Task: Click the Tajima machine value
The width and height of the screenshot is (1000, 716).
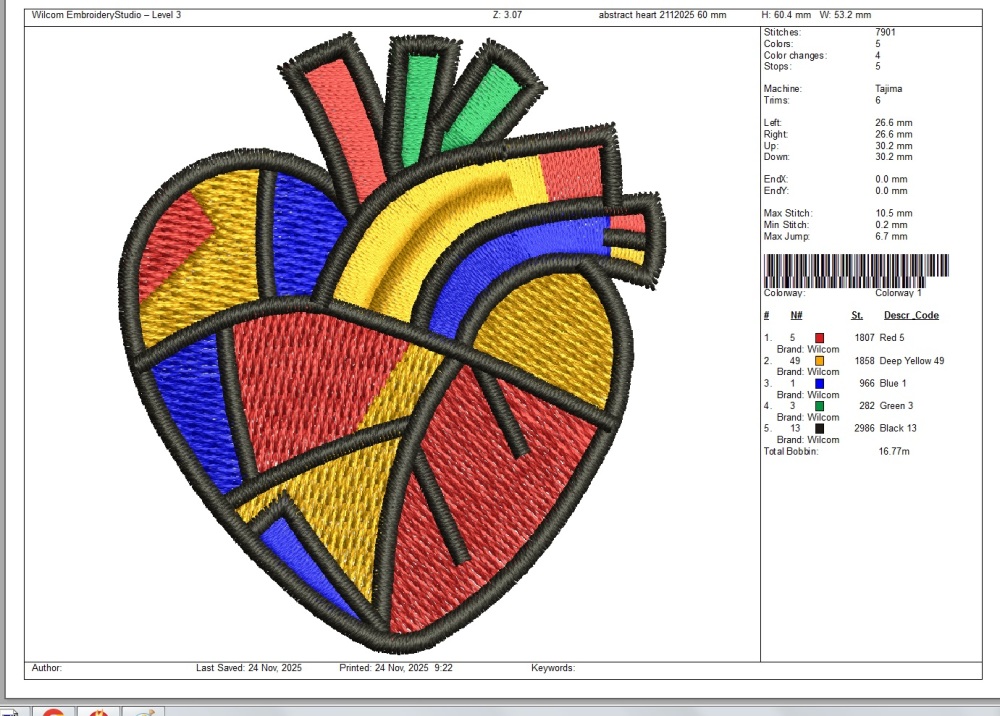Action: 888,89
